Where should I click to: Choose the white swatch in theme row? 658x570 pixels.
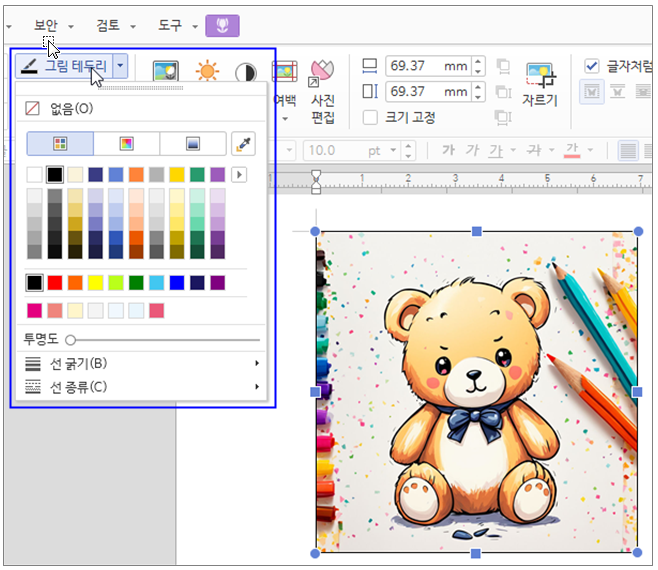pos(34,175)
